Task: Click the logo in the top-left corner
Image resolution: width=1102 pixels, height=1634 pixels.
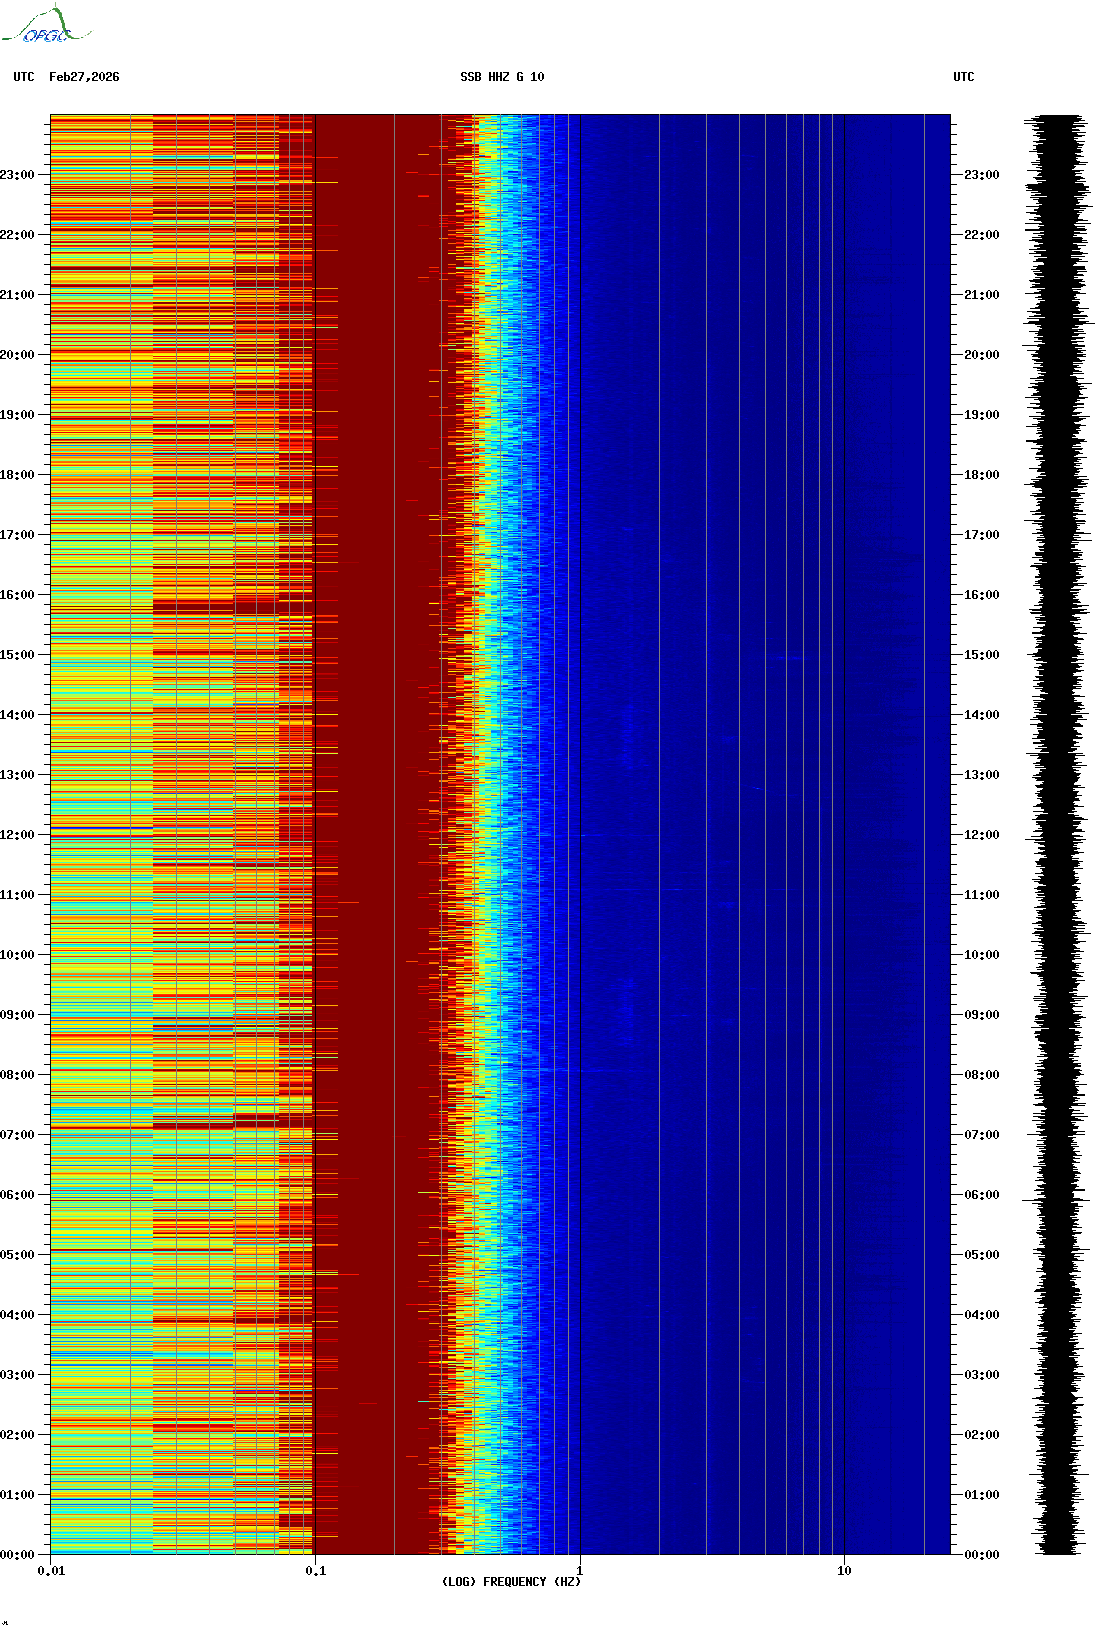Action: pos(46,26)
